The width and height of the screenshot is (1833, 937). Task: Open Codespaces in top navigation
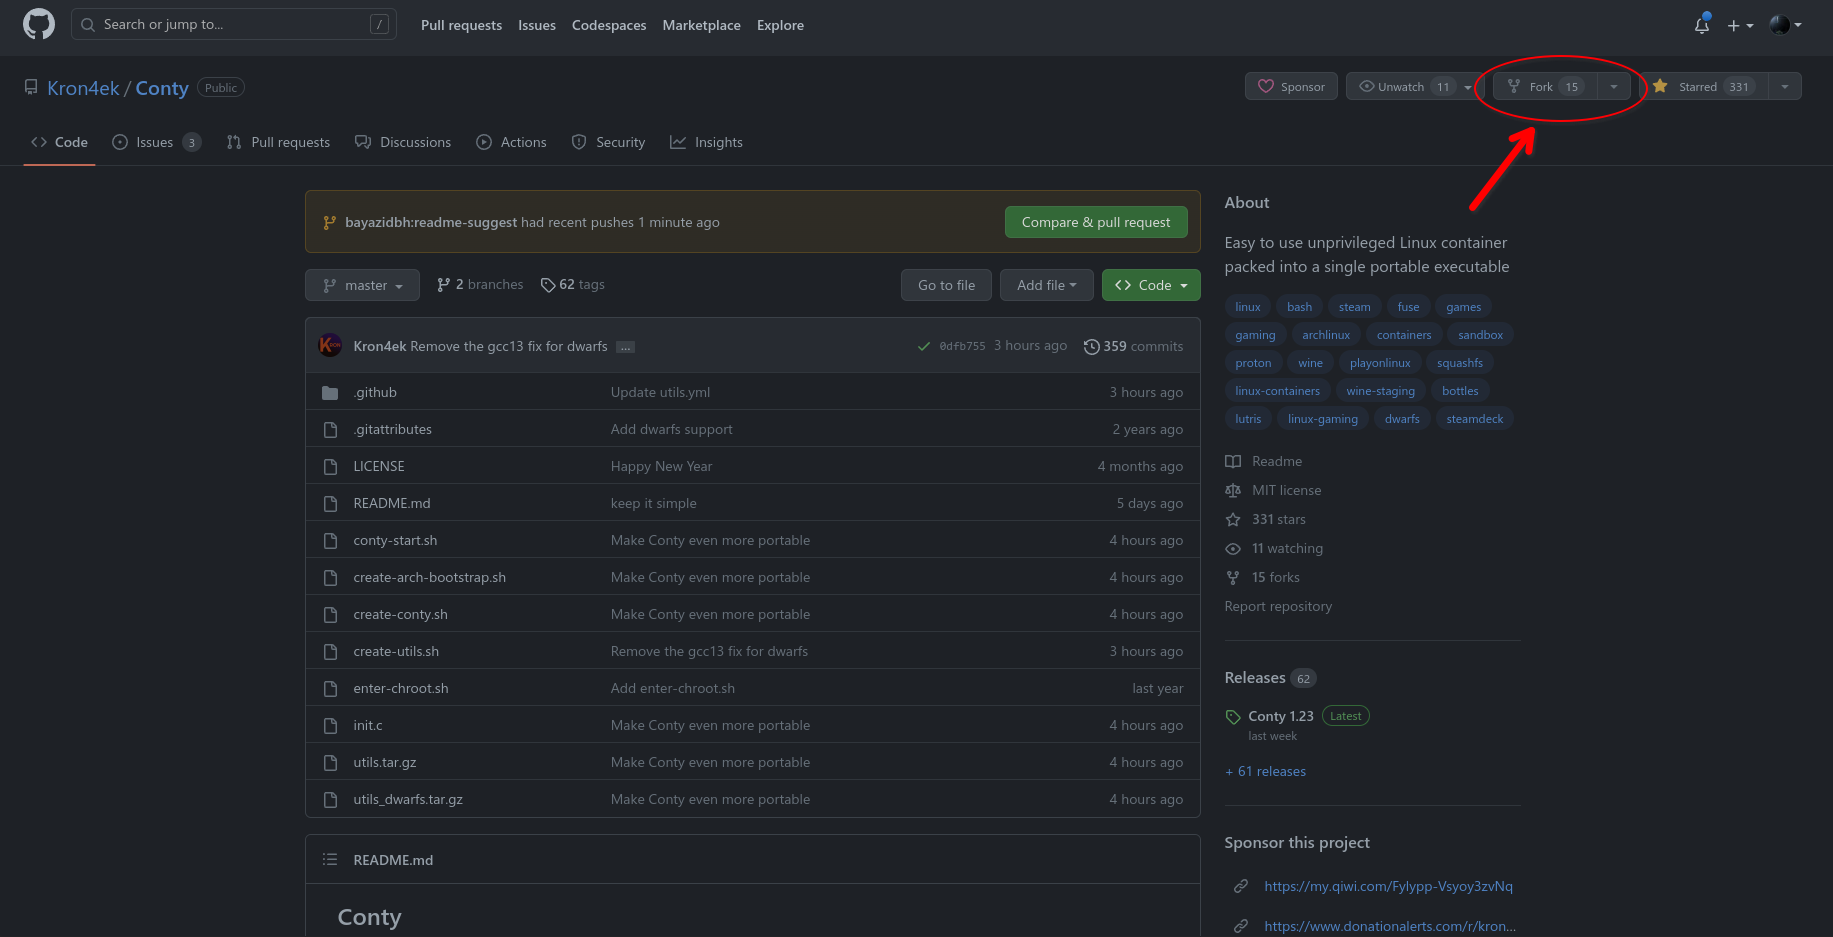pos(609,25)
